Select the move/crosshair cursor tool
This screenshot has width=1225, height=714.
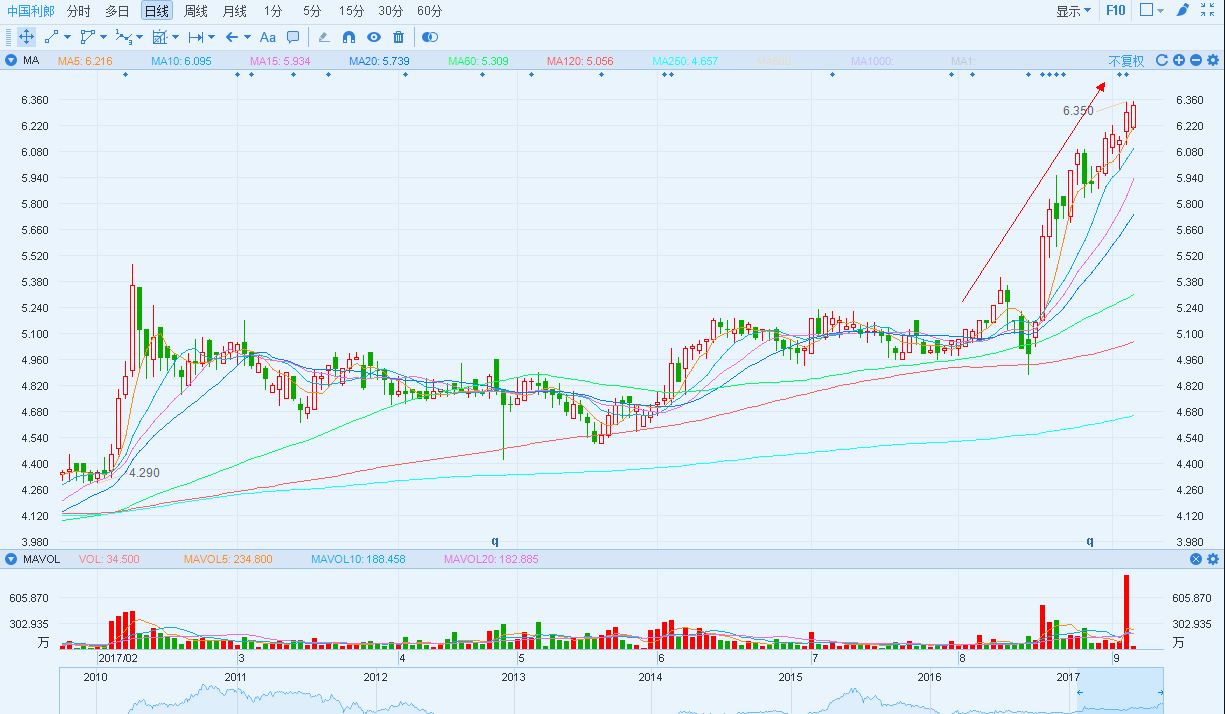pyautogui.click(x=26, y=37)
